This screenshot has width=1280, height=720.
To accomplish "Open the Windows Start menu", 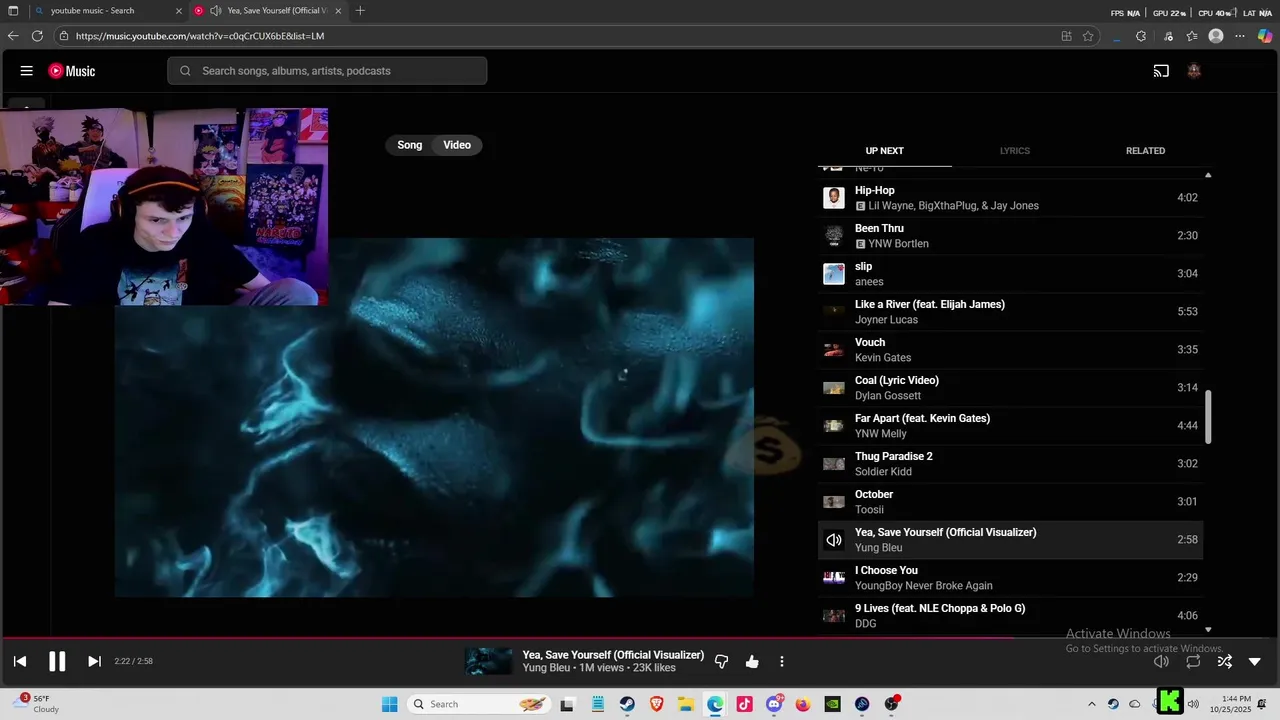I will pos(390,704).
